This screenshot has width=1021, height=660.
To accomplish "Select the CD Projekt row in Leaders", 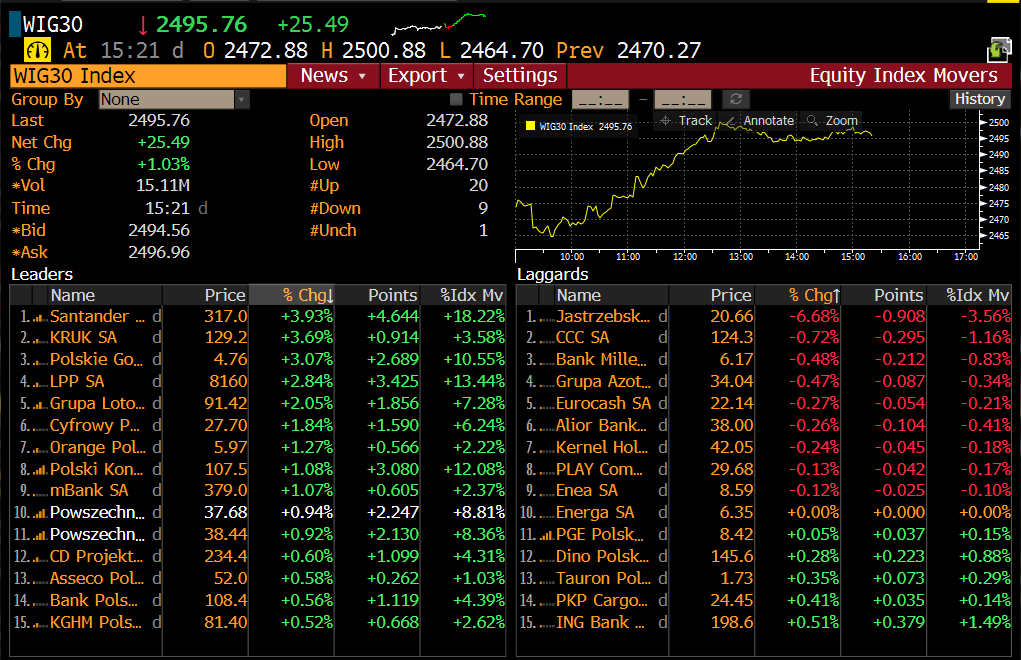I will [259, 557].
